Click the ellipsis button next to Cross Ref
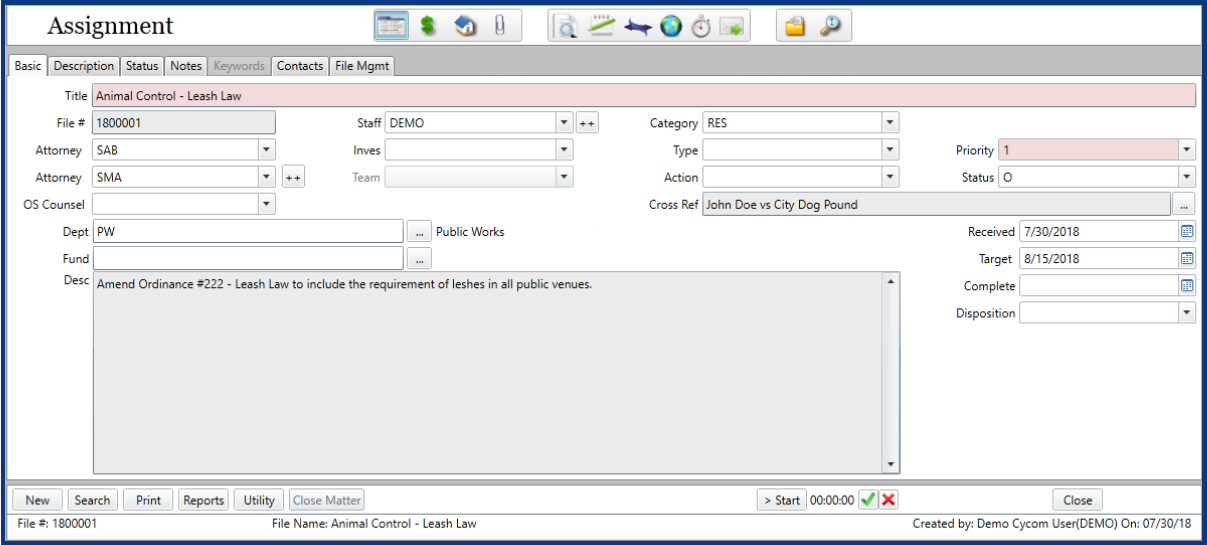The height and width of the screenshot is (545, 1207). click(1184, 204)
